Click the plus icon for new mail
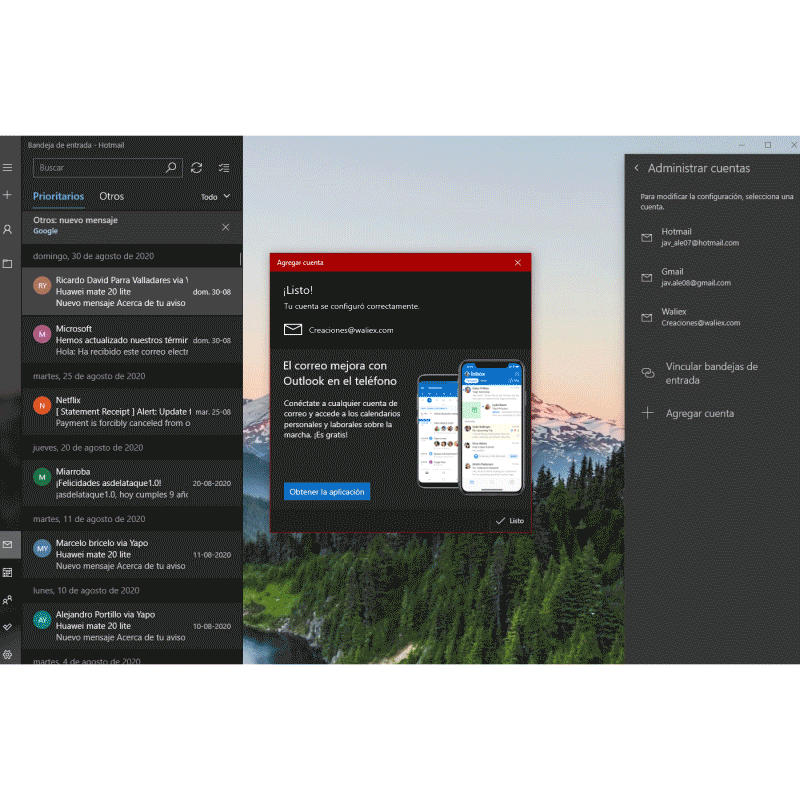This screenshot has height=800, width=800. (x=8, y=195)
